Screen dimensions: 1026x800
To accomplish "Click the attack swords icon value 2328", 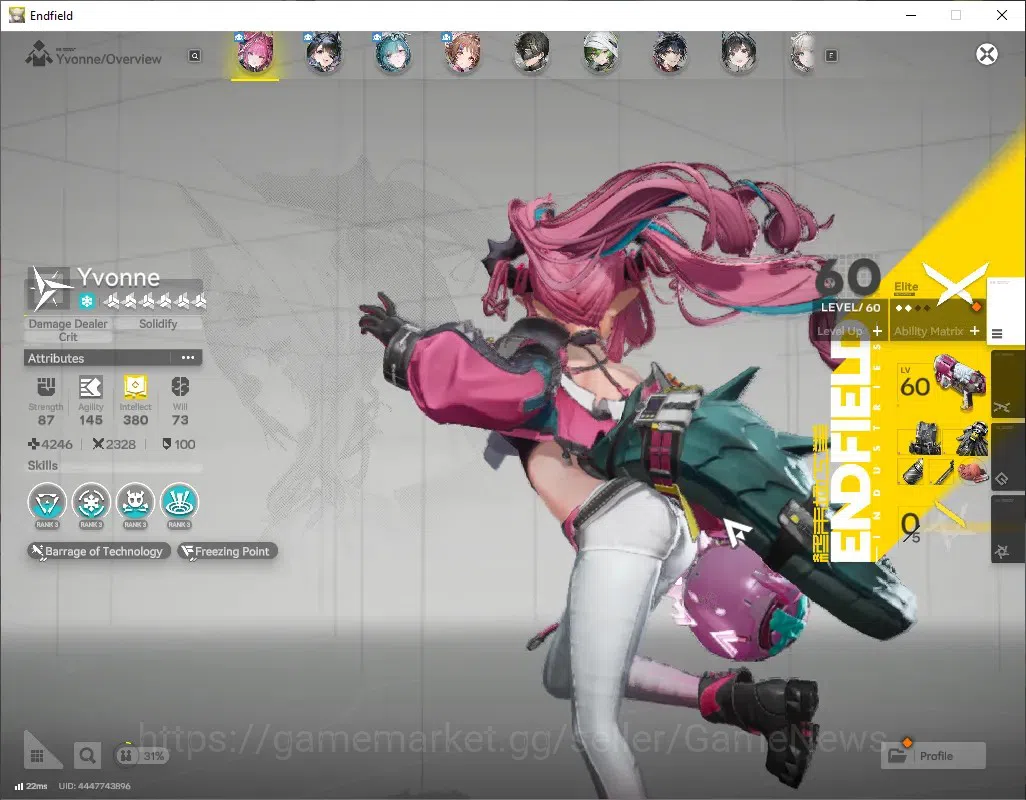I will 114,444.
